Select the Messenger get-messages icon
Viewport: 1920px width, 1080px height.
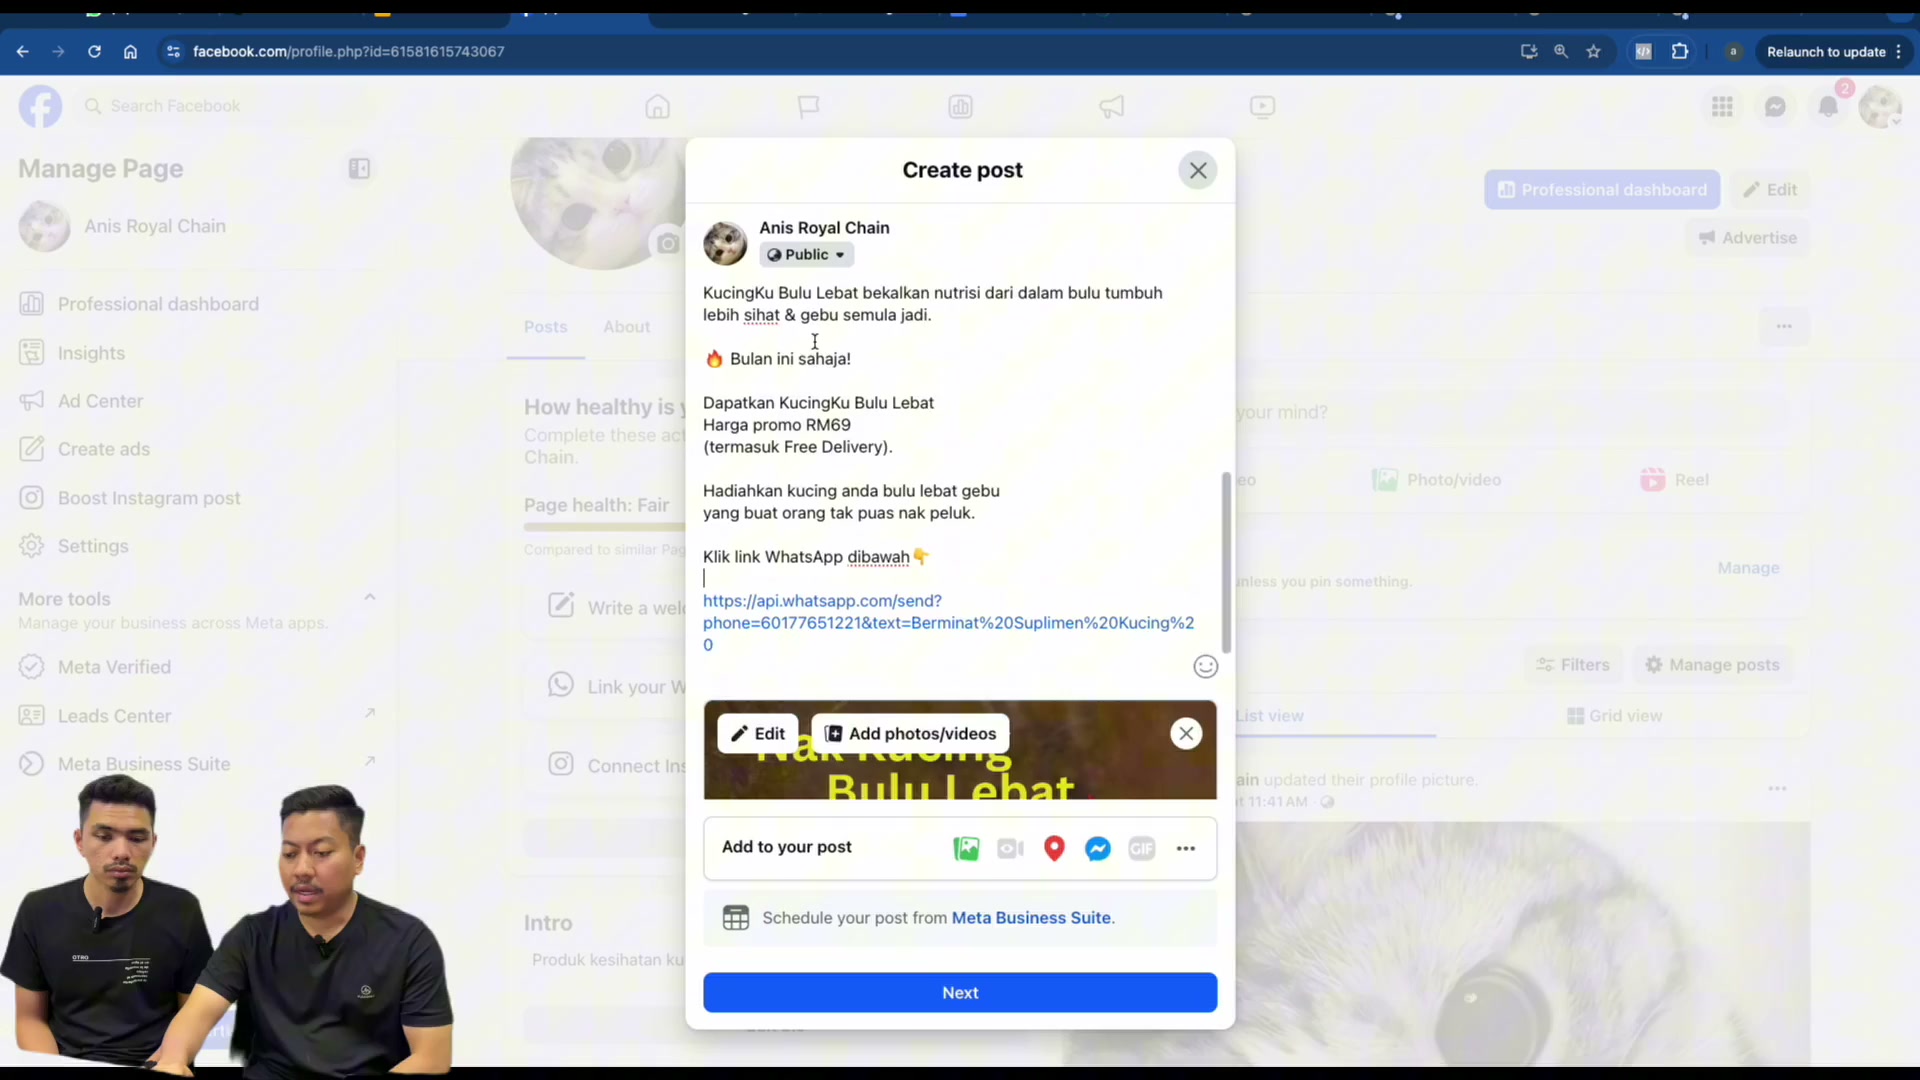(x=1098, y=849)
